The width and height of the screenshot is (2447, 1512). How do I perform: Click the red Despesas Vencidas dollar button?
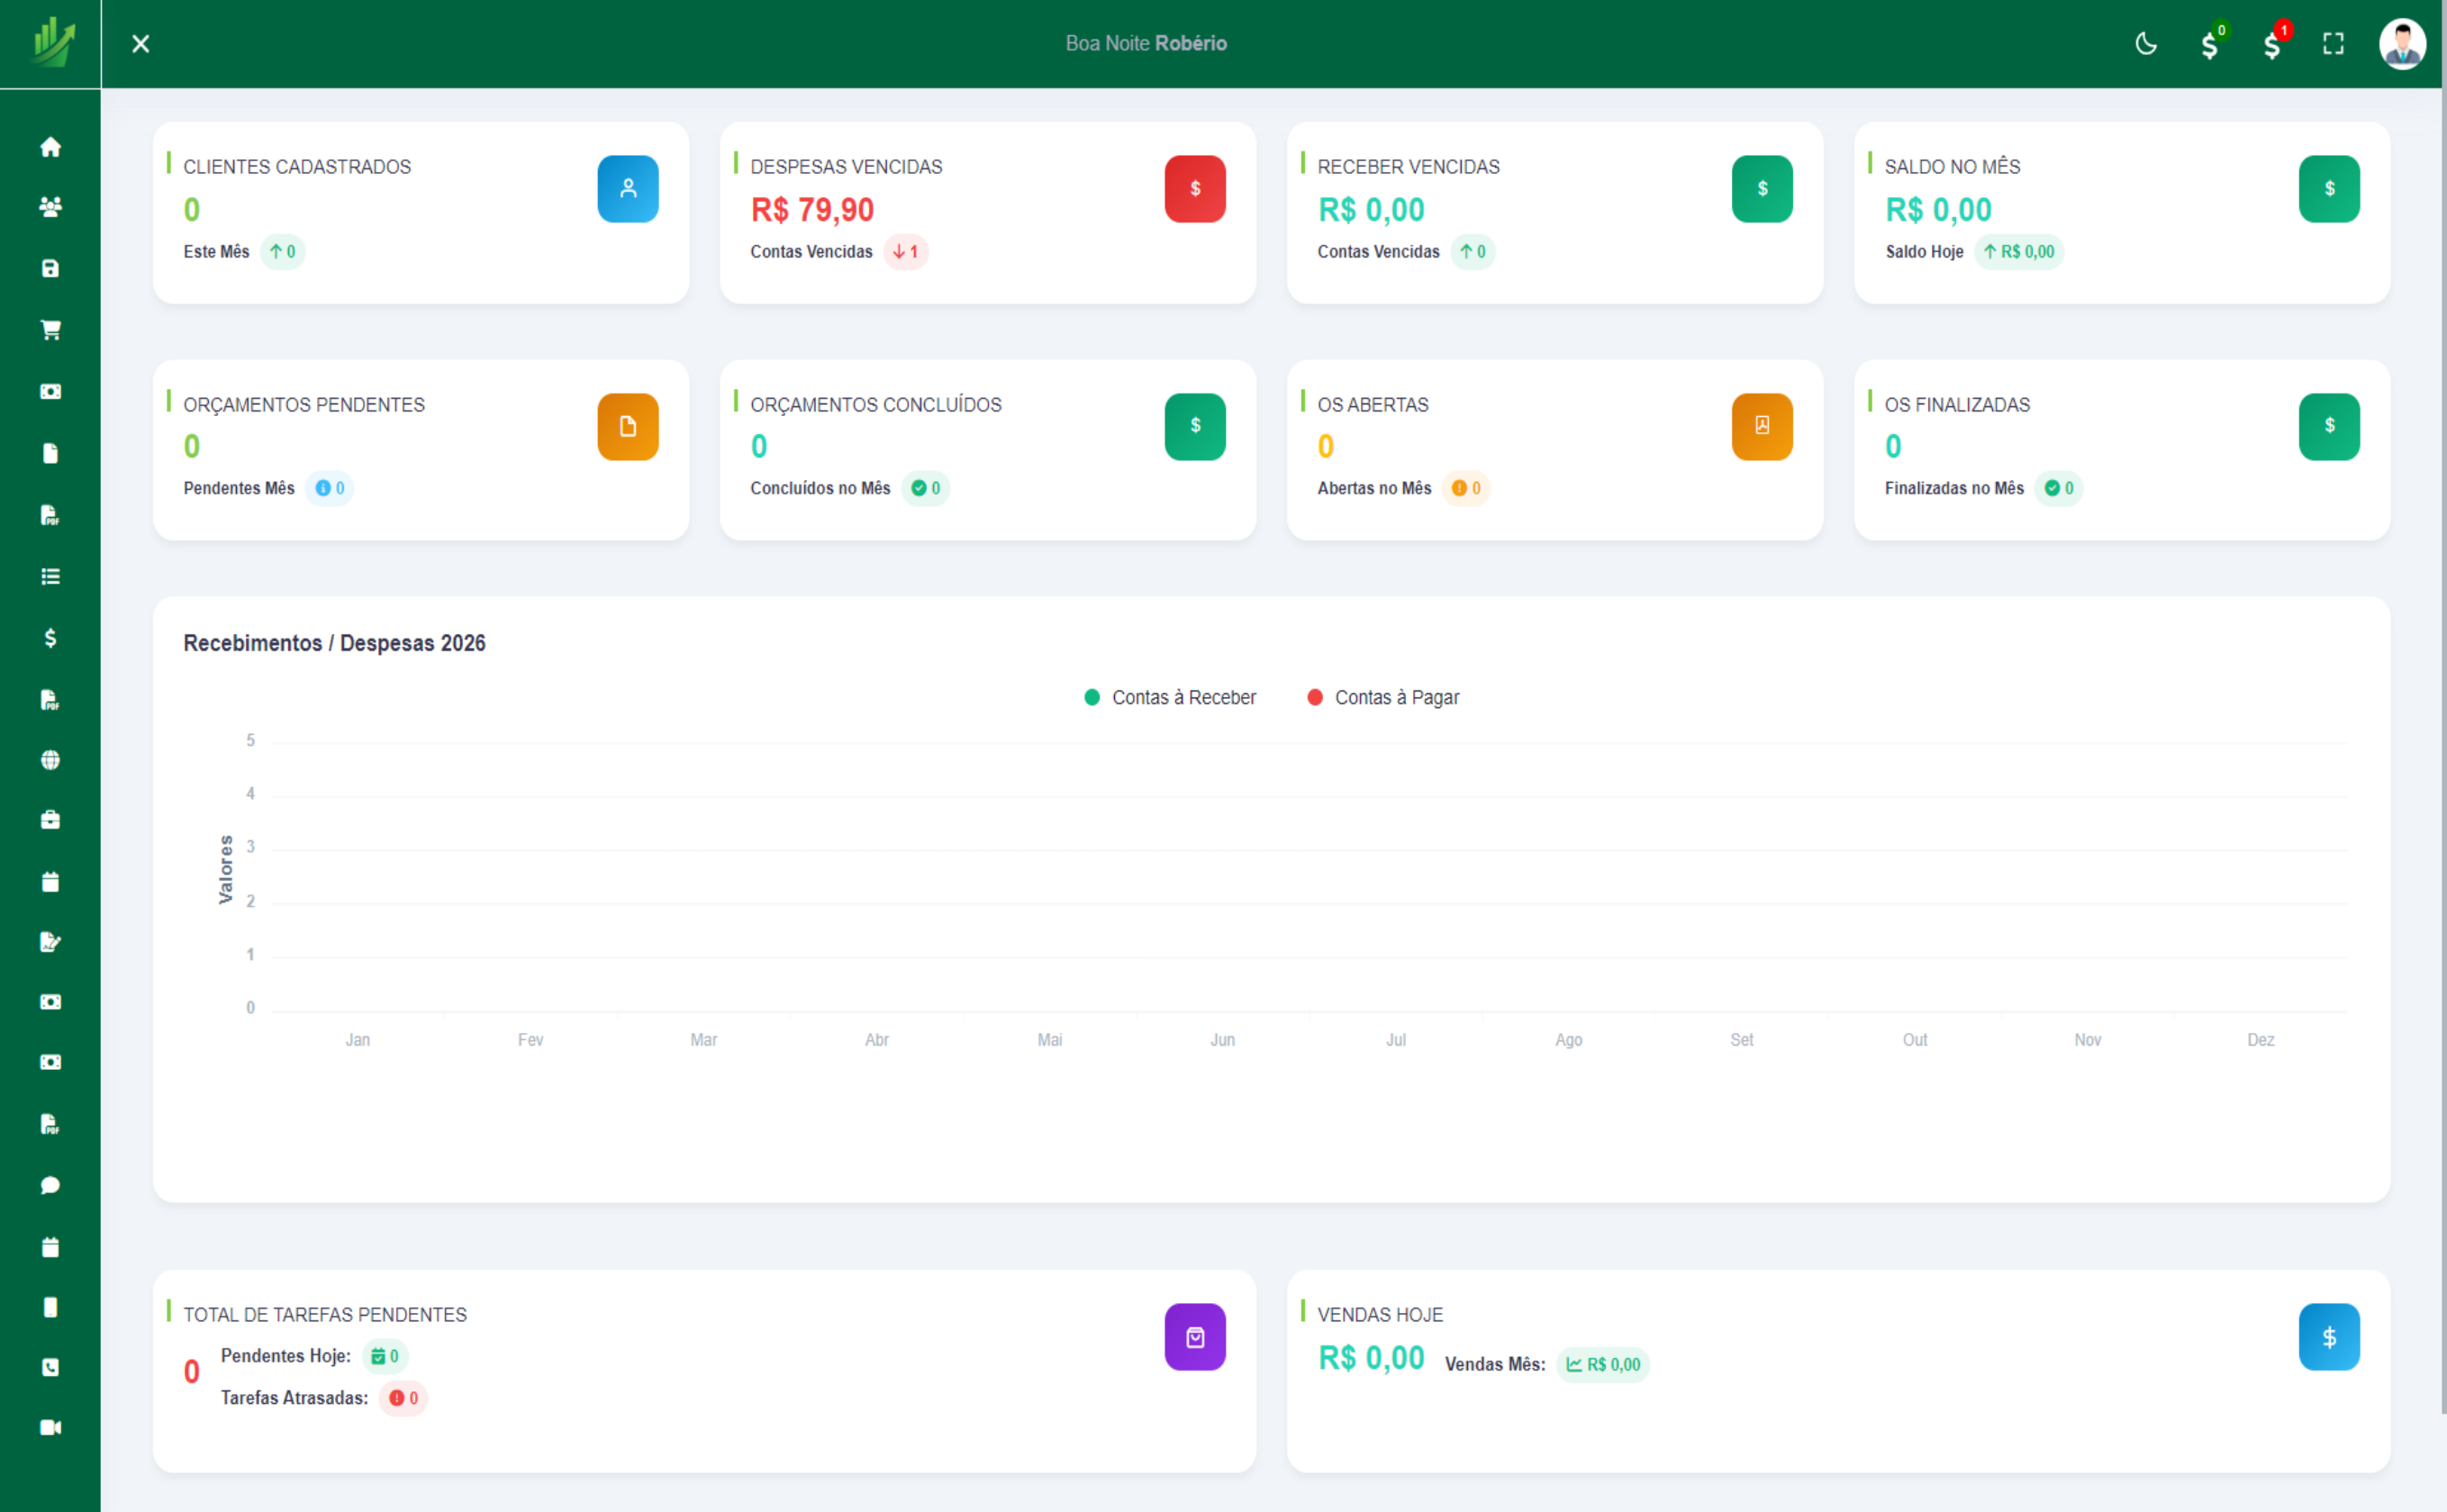(x=1195, y=188)
